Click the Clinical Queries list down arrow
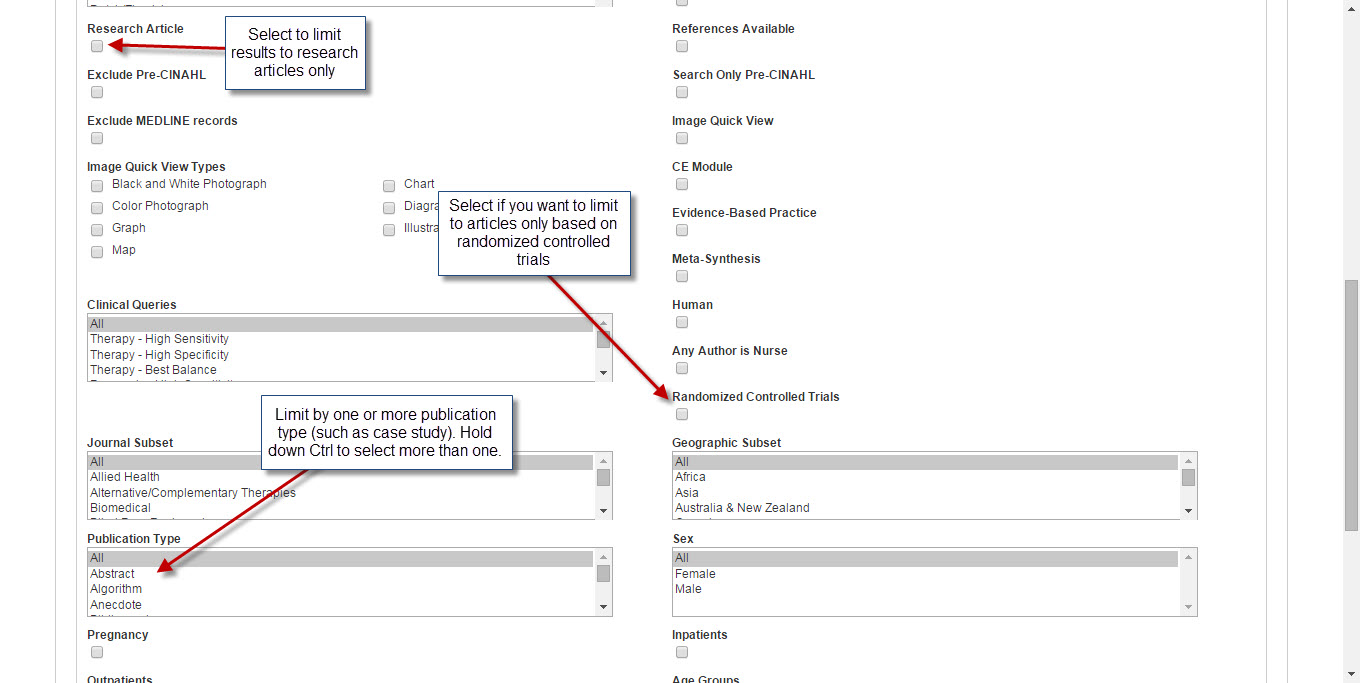1360x683 pixels. click(603, 373)
